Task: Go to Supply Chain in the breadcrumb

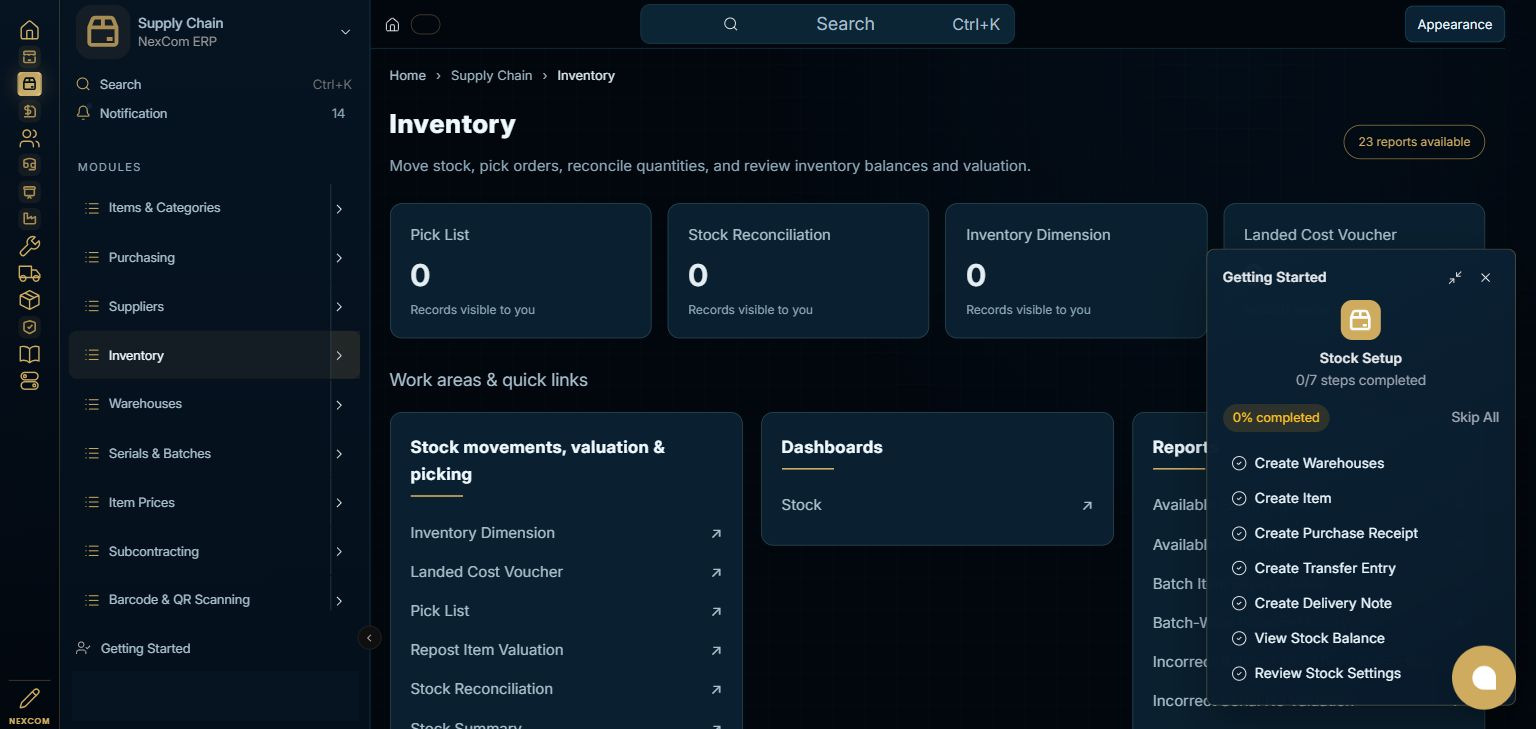Action: pos(491,75)
